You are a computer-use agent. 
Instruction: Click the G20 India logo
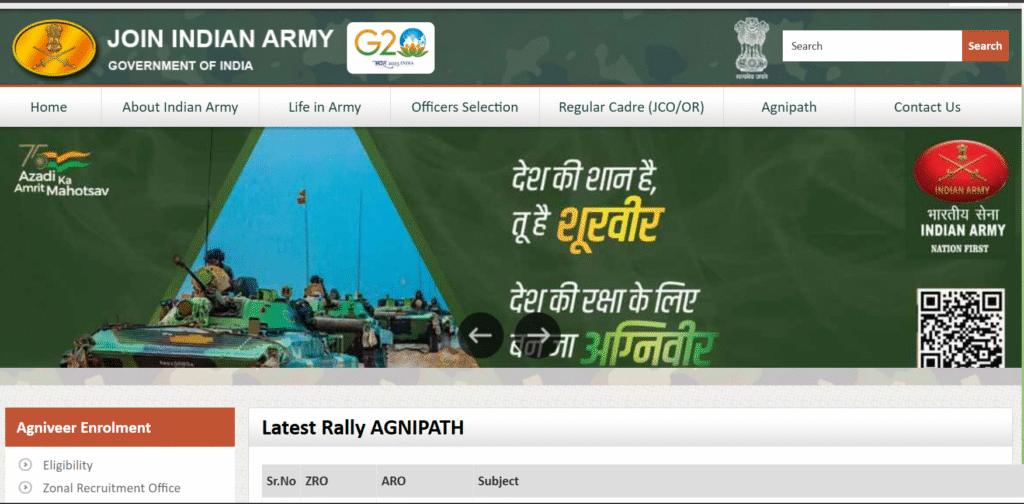(390, 48)
